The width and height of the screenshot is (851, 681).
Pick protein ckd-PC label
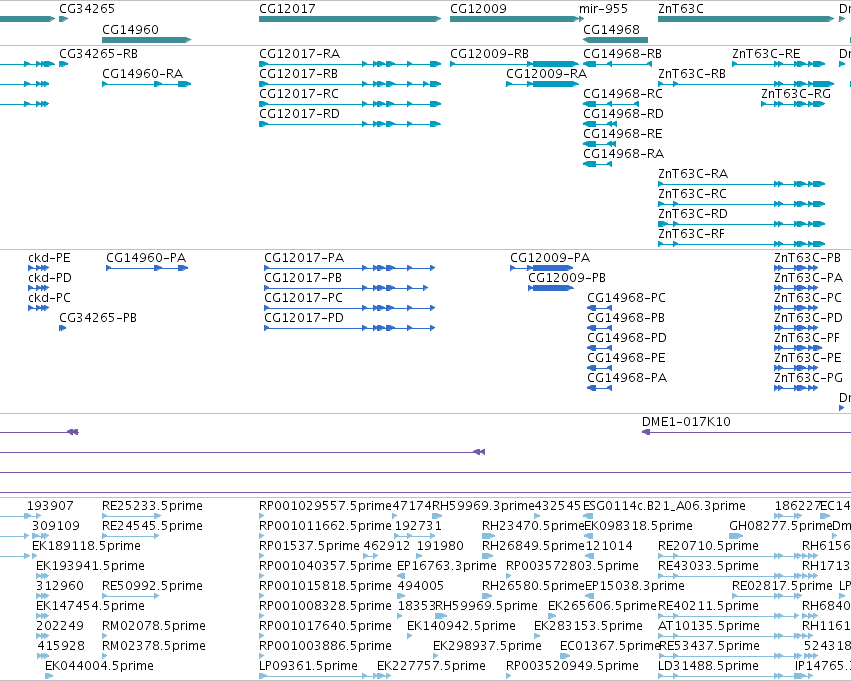point(49,298)
